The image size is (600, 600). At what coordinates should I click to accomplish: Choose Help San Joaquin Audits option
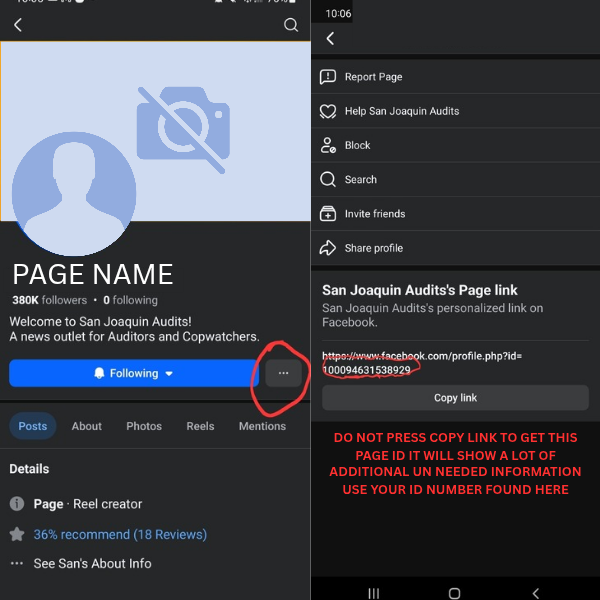(401, 111)
